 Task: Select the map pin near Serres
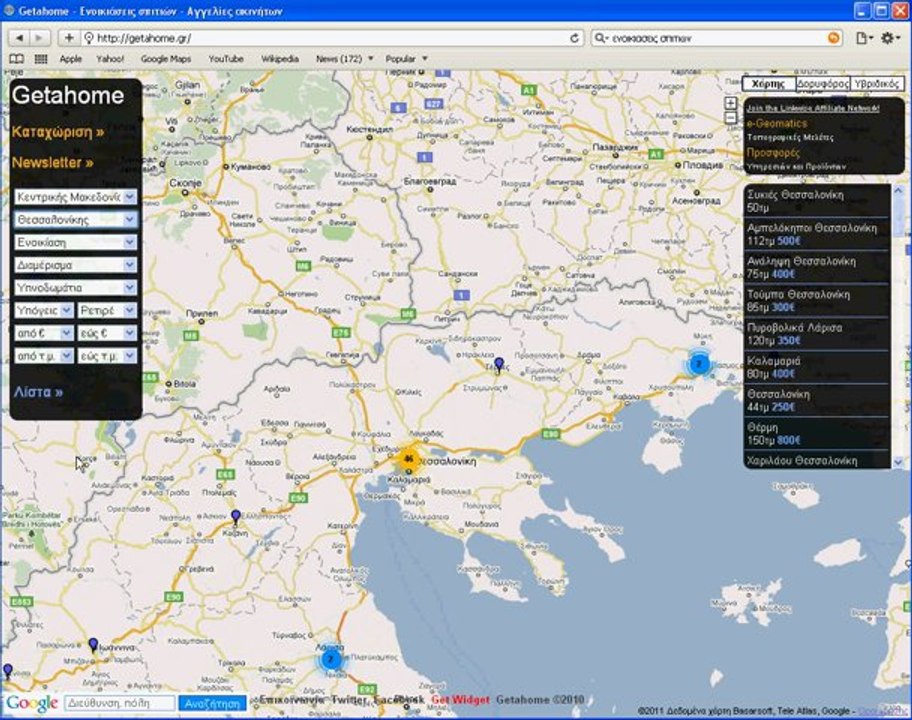tap(498, 365)
